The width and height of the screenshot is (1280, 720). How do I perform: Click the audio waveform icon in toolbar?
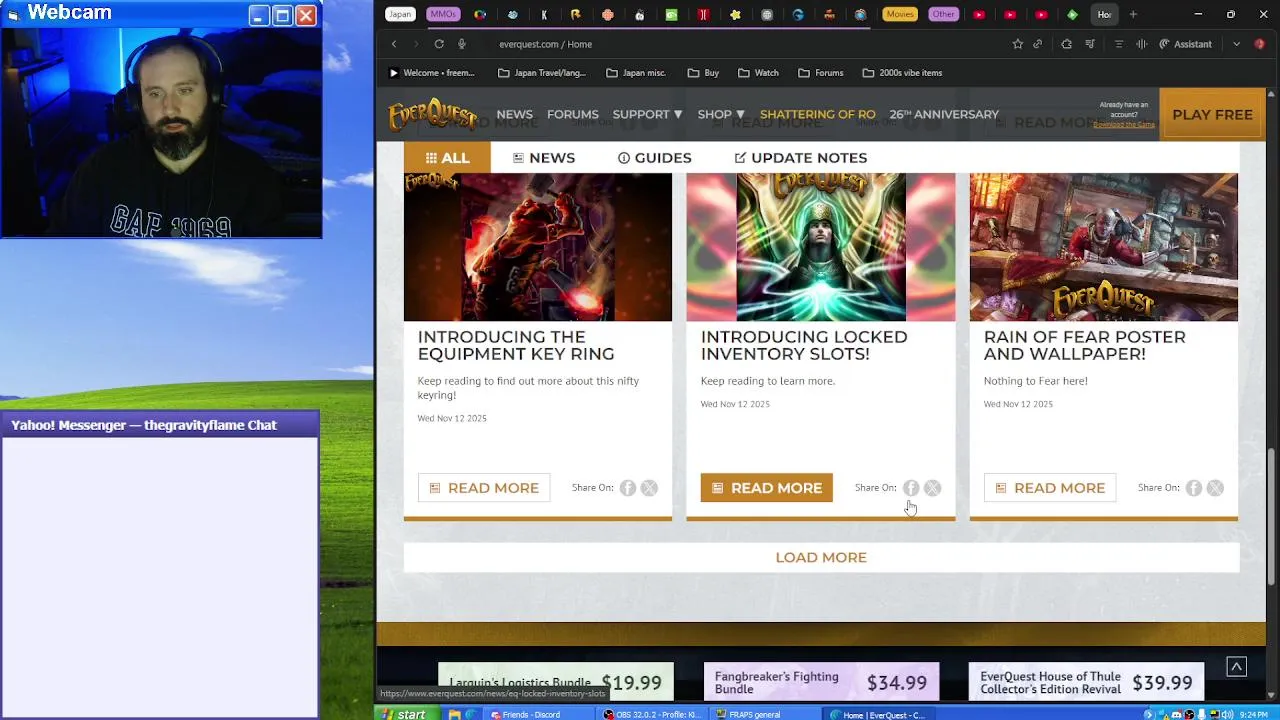point(1141,44)
